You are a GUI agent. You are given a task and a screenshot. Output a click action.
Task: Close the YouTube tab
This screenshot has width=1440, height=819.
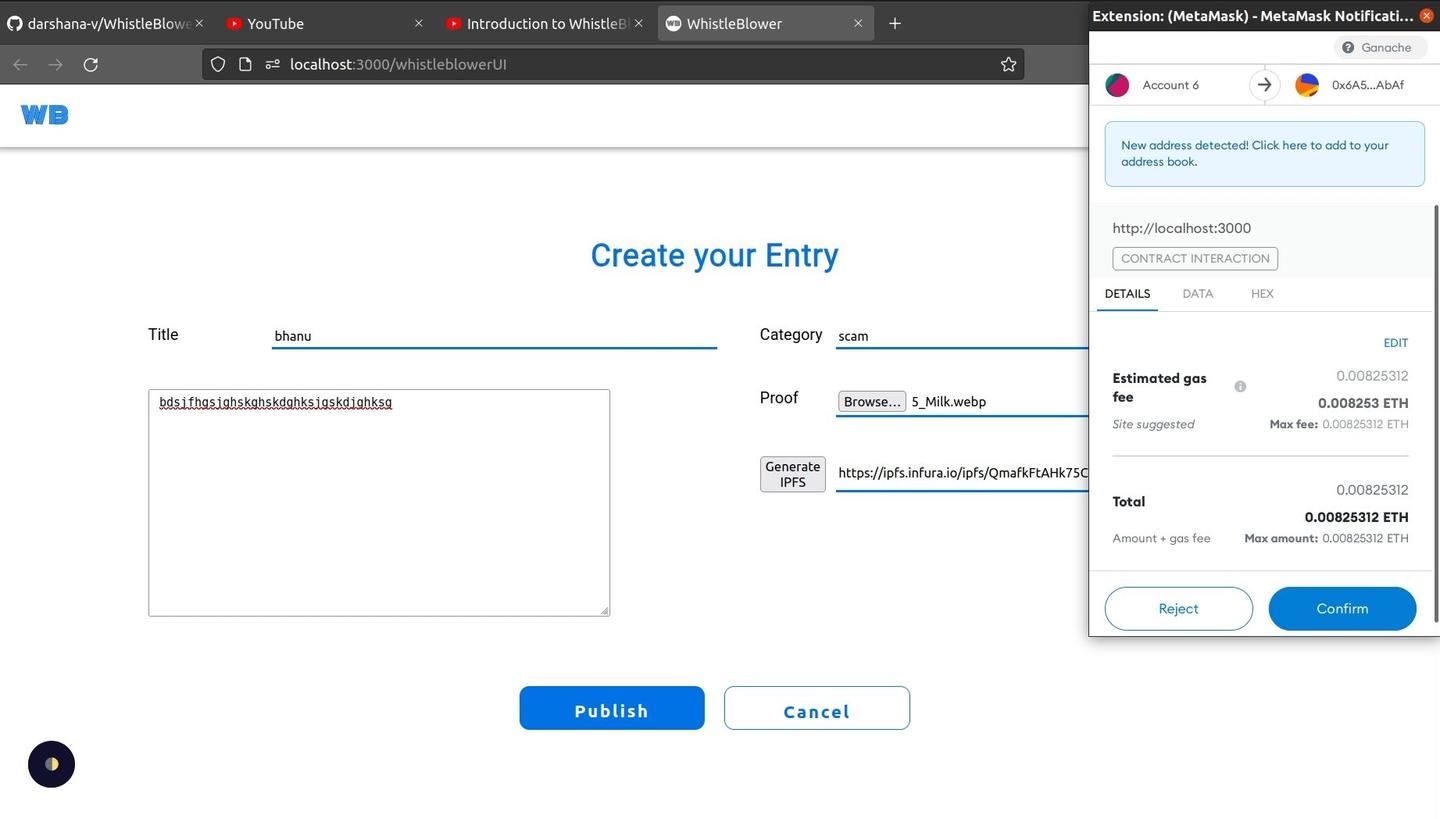click(x=418, y=23)
